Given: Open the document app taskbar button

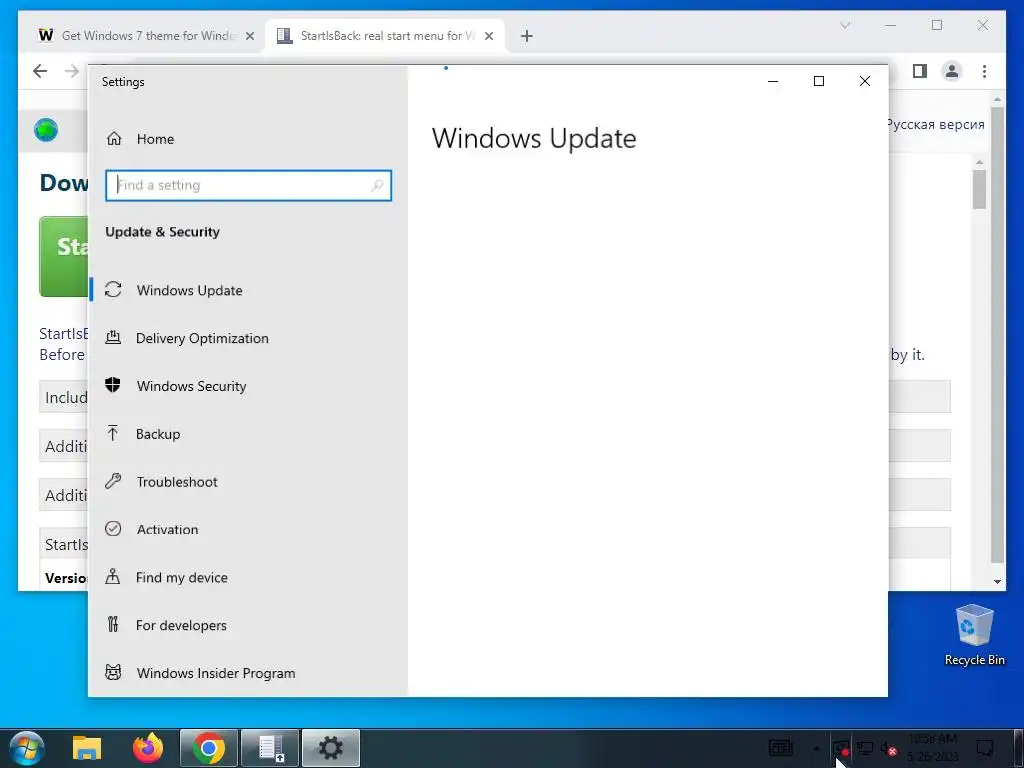Looking at the screenshot, I should (x=270, y=748).
